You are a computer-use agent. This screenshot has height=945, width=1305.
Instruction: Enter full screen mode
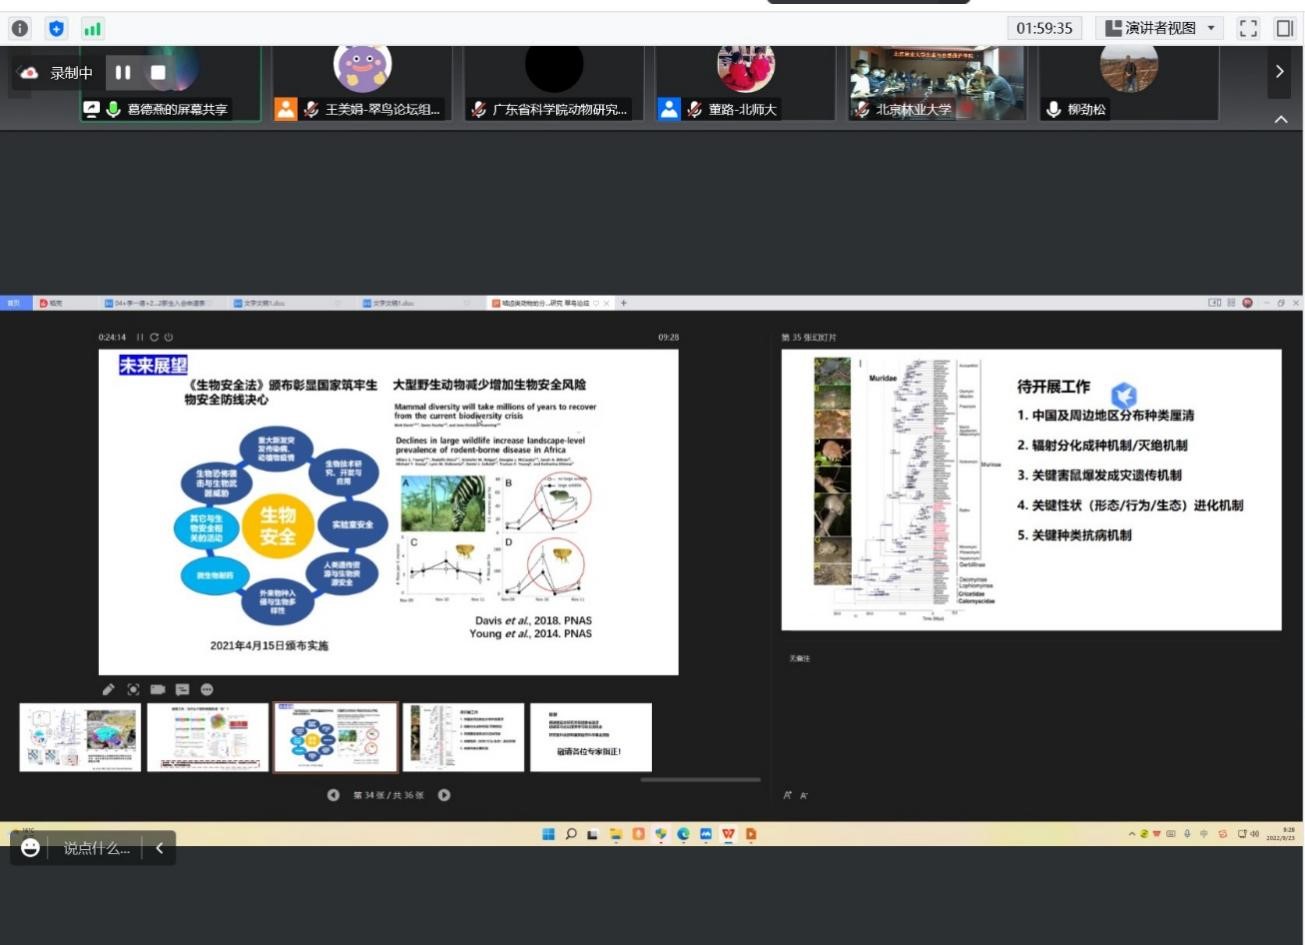[1248, 28]
